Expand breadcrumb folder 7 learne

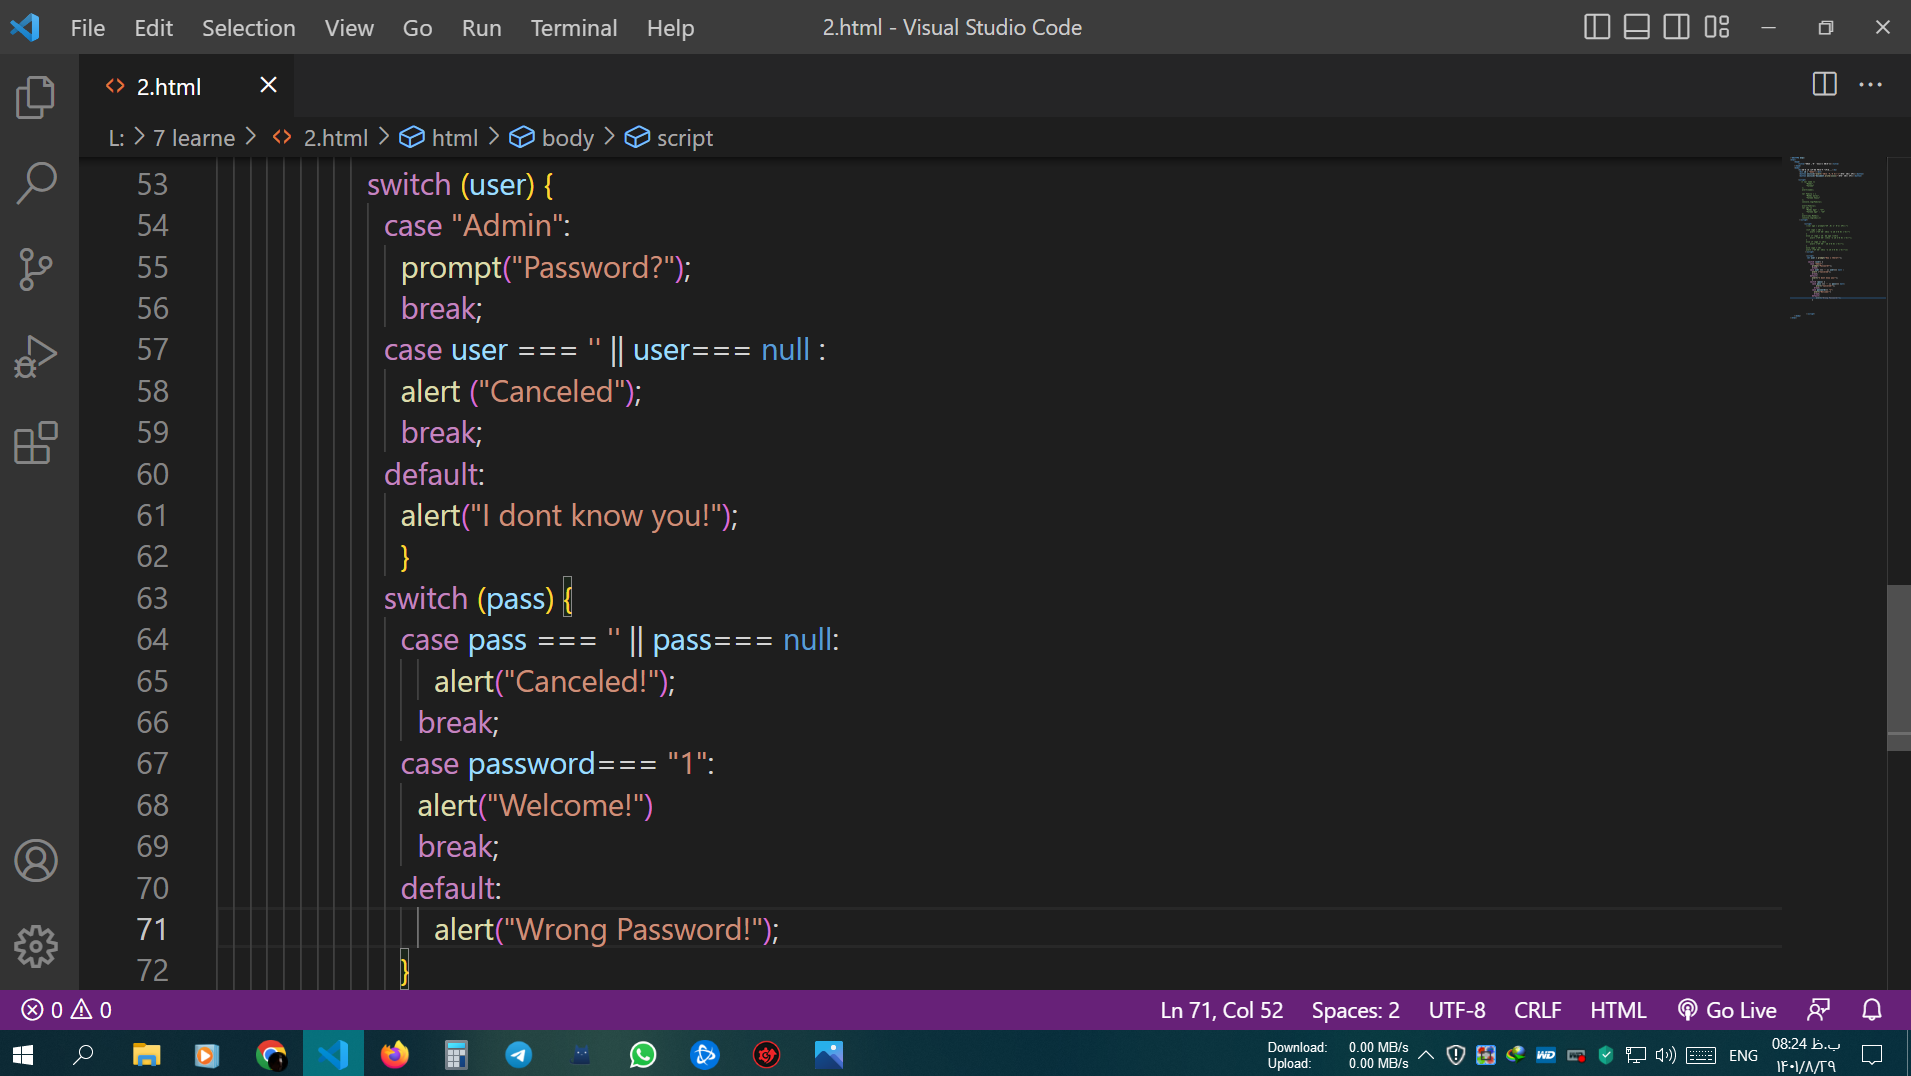(x=193, y=138)
